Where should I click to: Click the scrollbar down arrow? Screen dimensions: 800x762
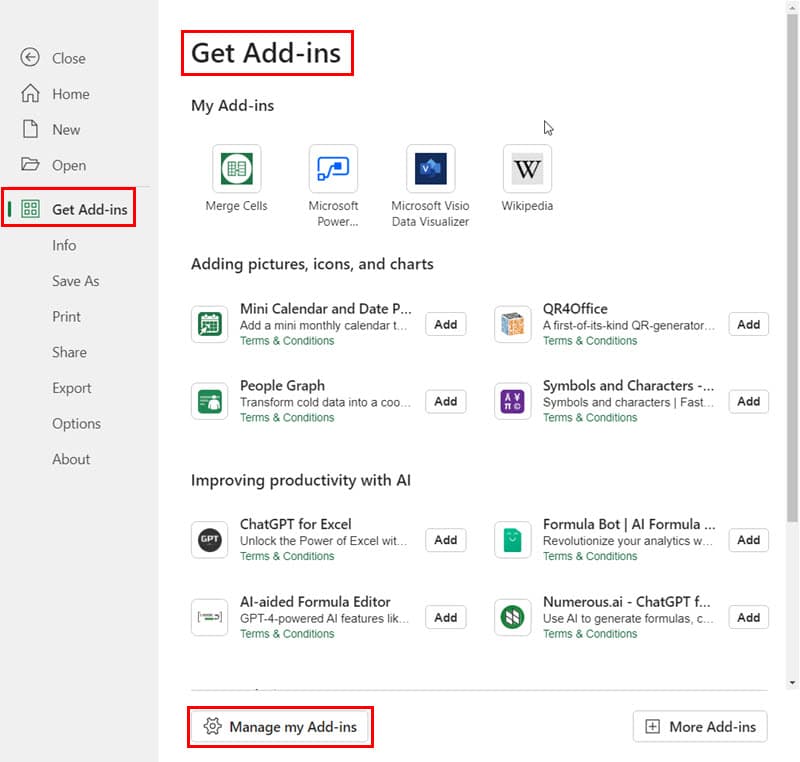point(792,682)
